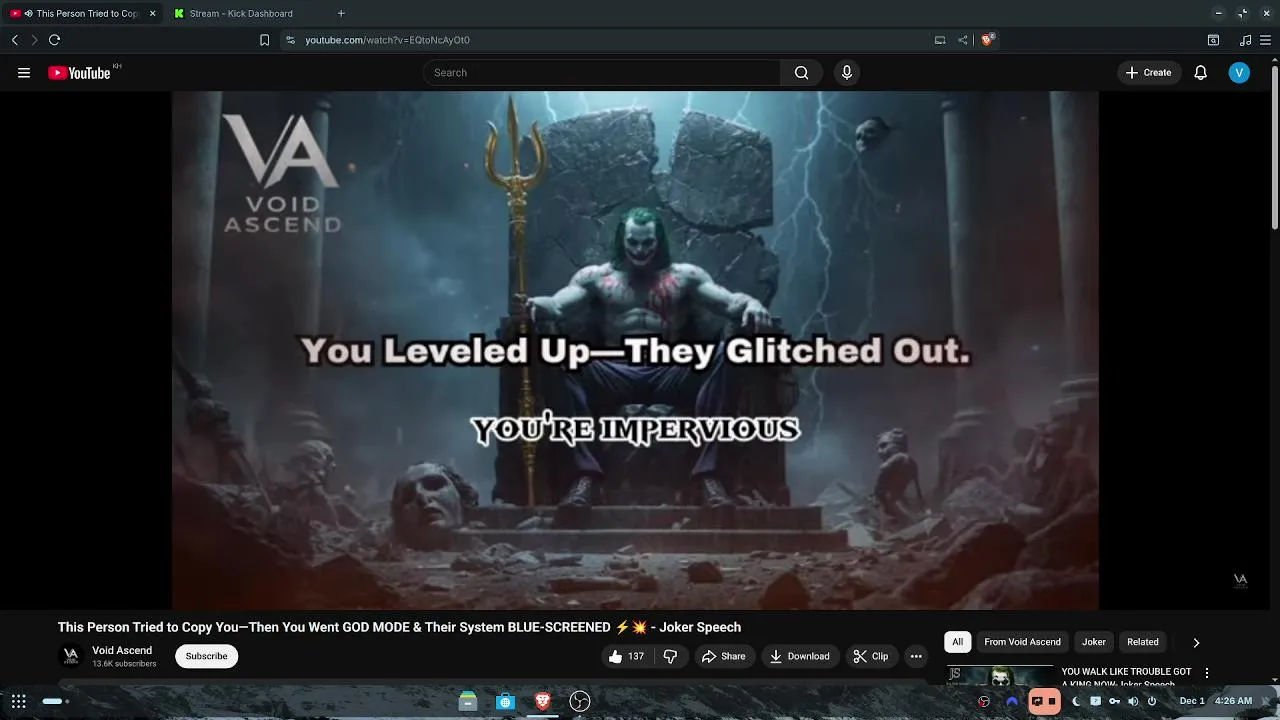Open the clock showing Dec 1 4:26 AM
This screenshot has width=1280, height=720.
click(1216, 701)
